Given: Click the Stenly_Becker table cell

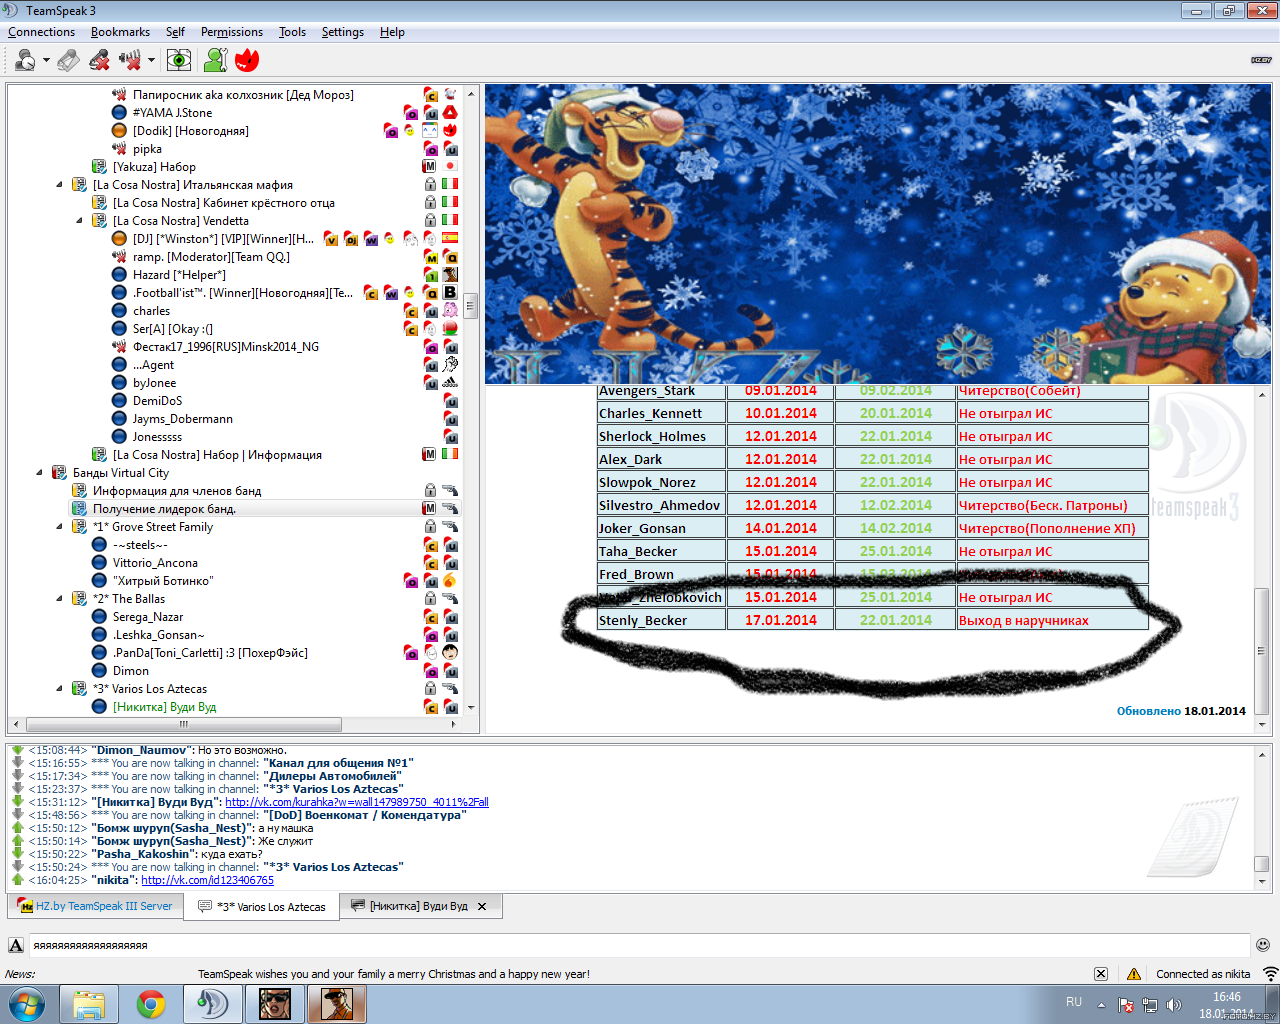Looking at the screenshot, I should click(661, 620).
